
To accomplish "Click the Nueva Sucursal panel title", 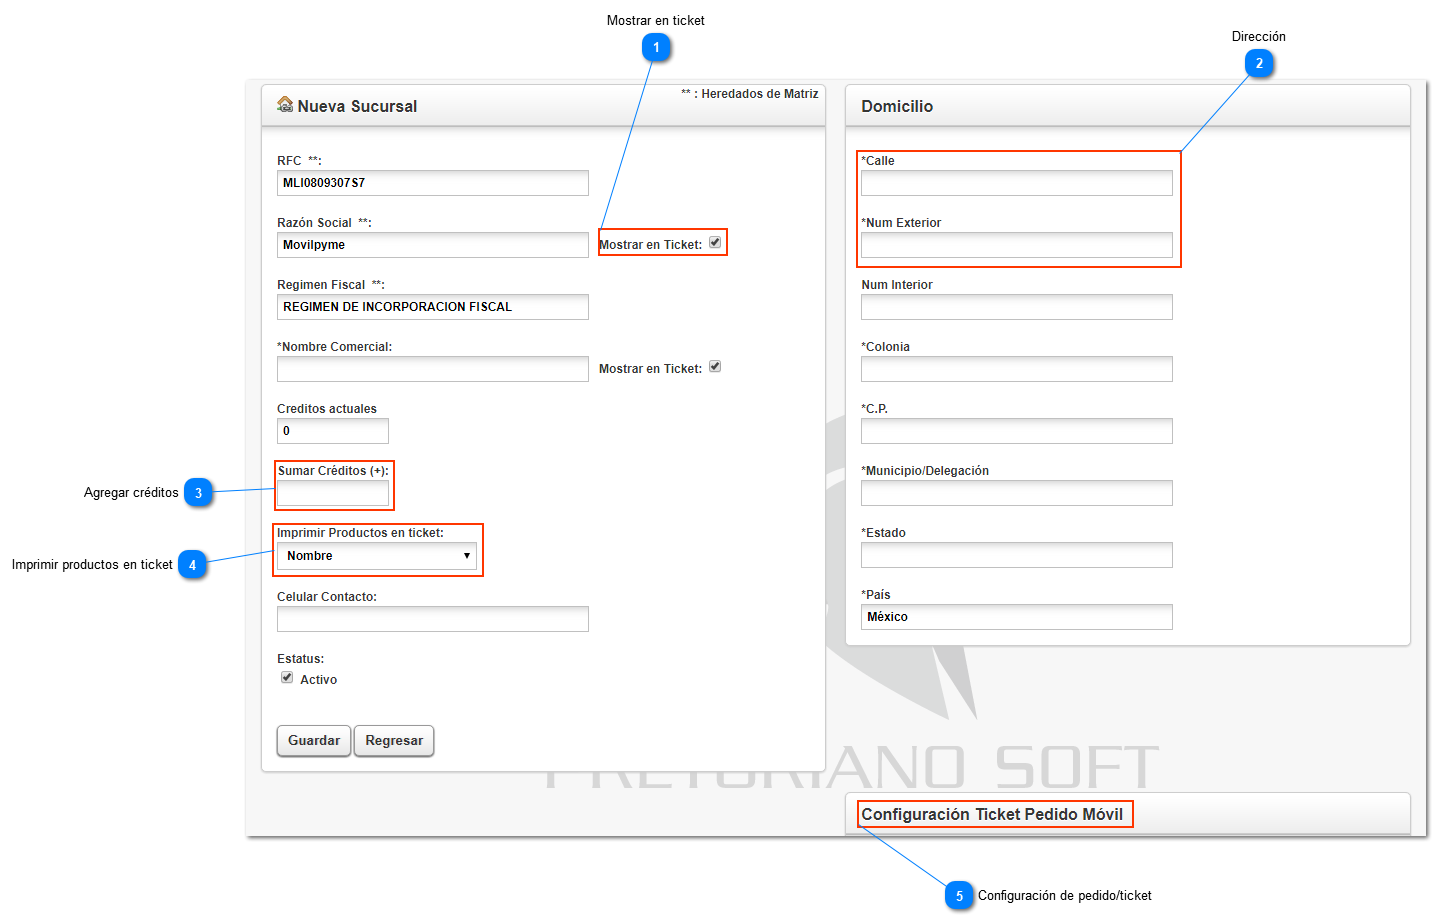I will click(357, 106).
